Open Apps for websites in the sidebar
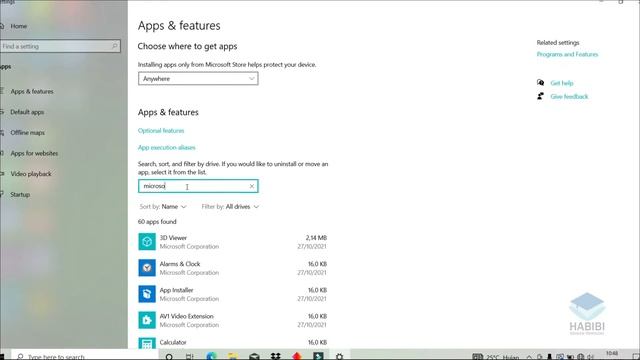The image size is (640, 360). tap(34, 153)
